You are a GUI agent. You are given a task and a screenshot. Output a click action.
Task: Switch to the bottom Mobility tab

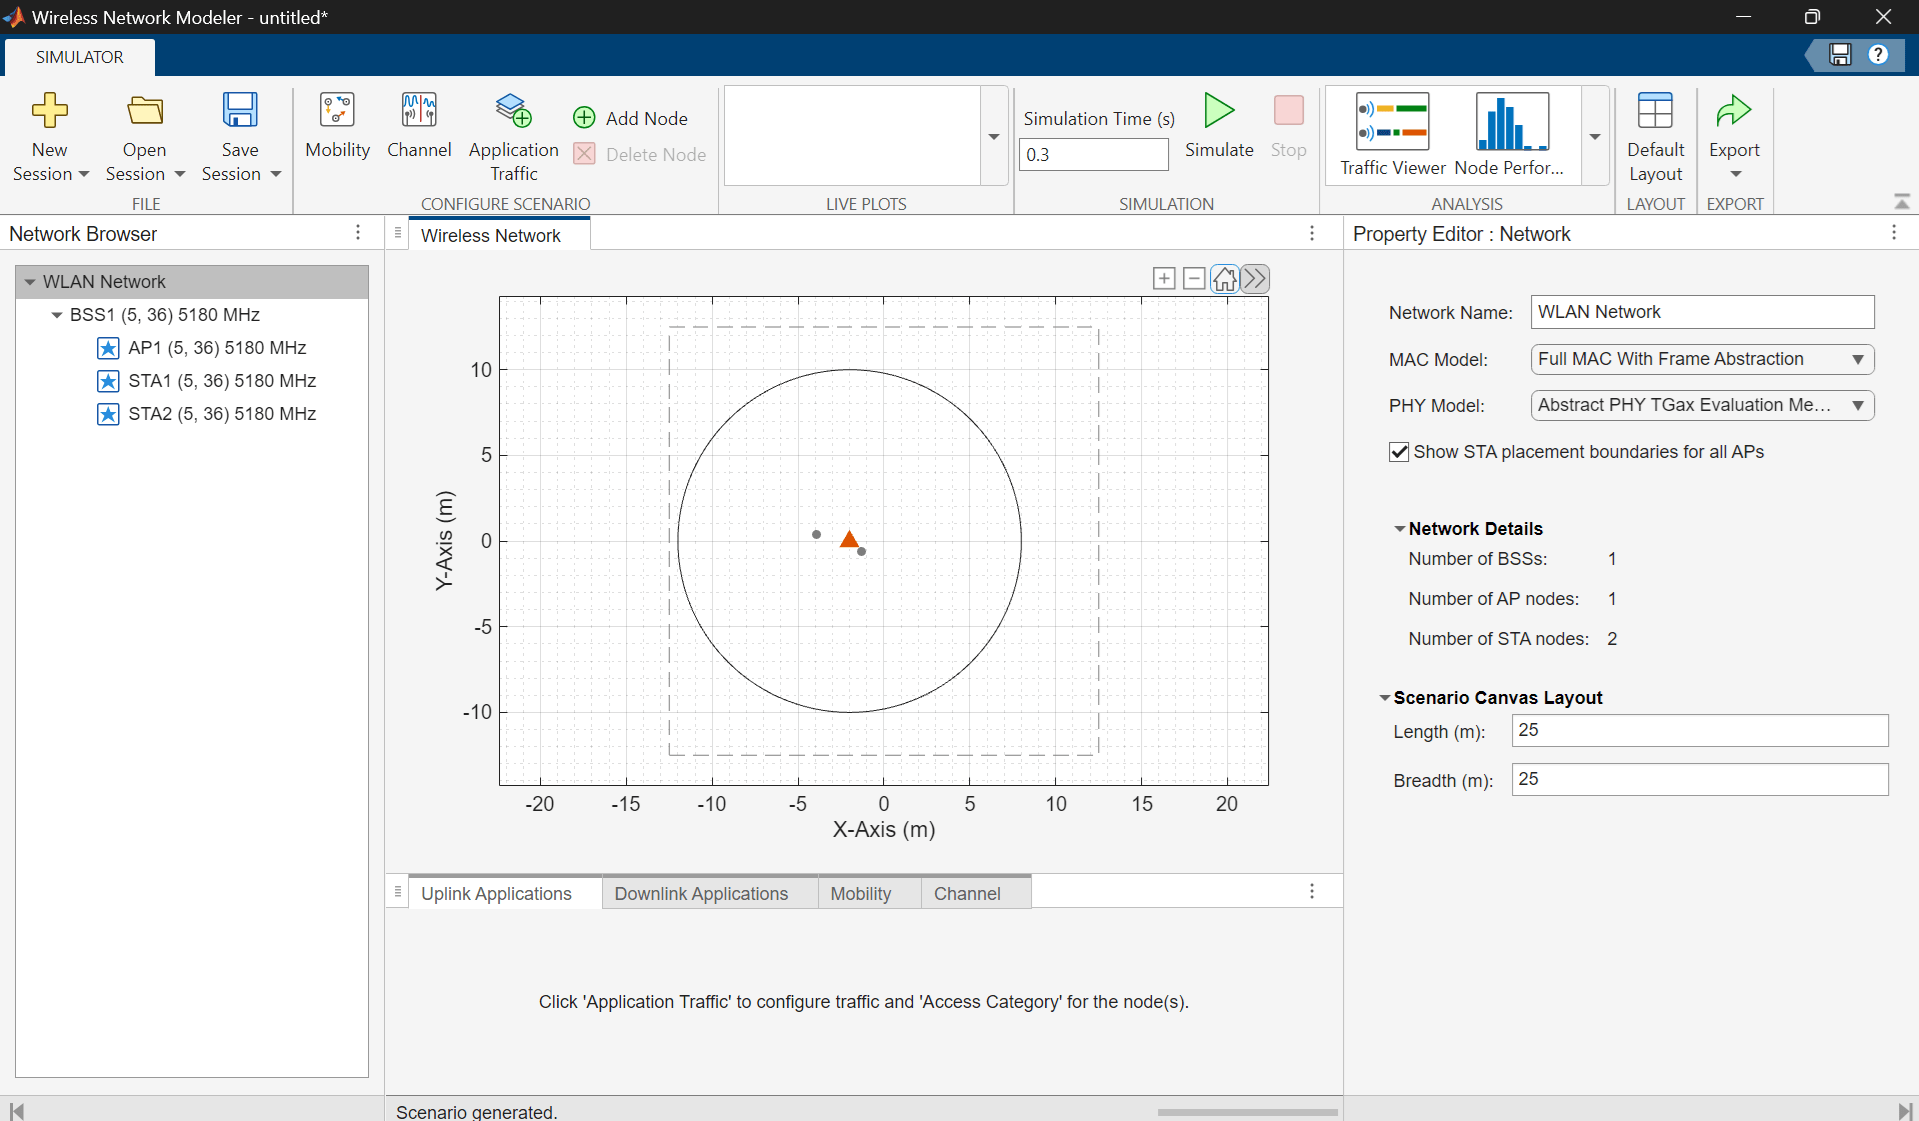[x=860, y=893]
